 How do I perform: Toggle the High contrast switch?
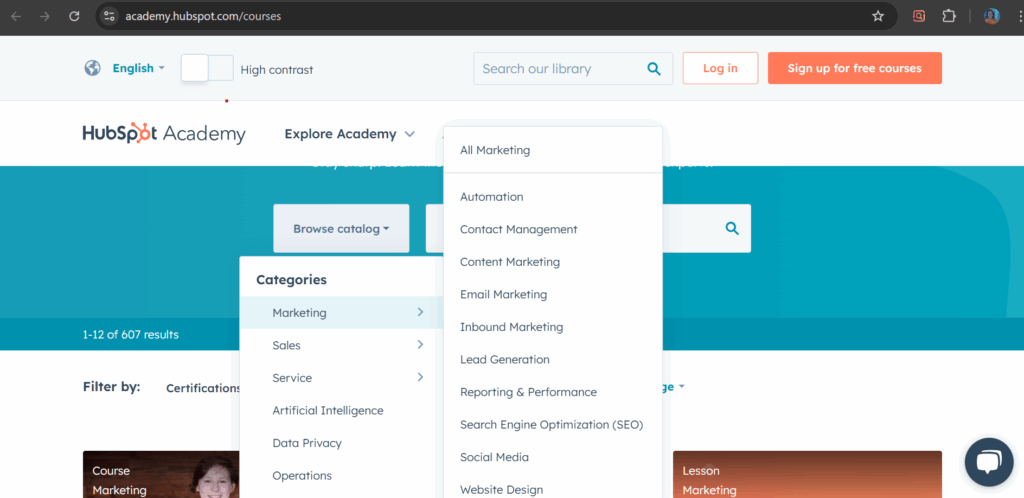tap(207, 68)
